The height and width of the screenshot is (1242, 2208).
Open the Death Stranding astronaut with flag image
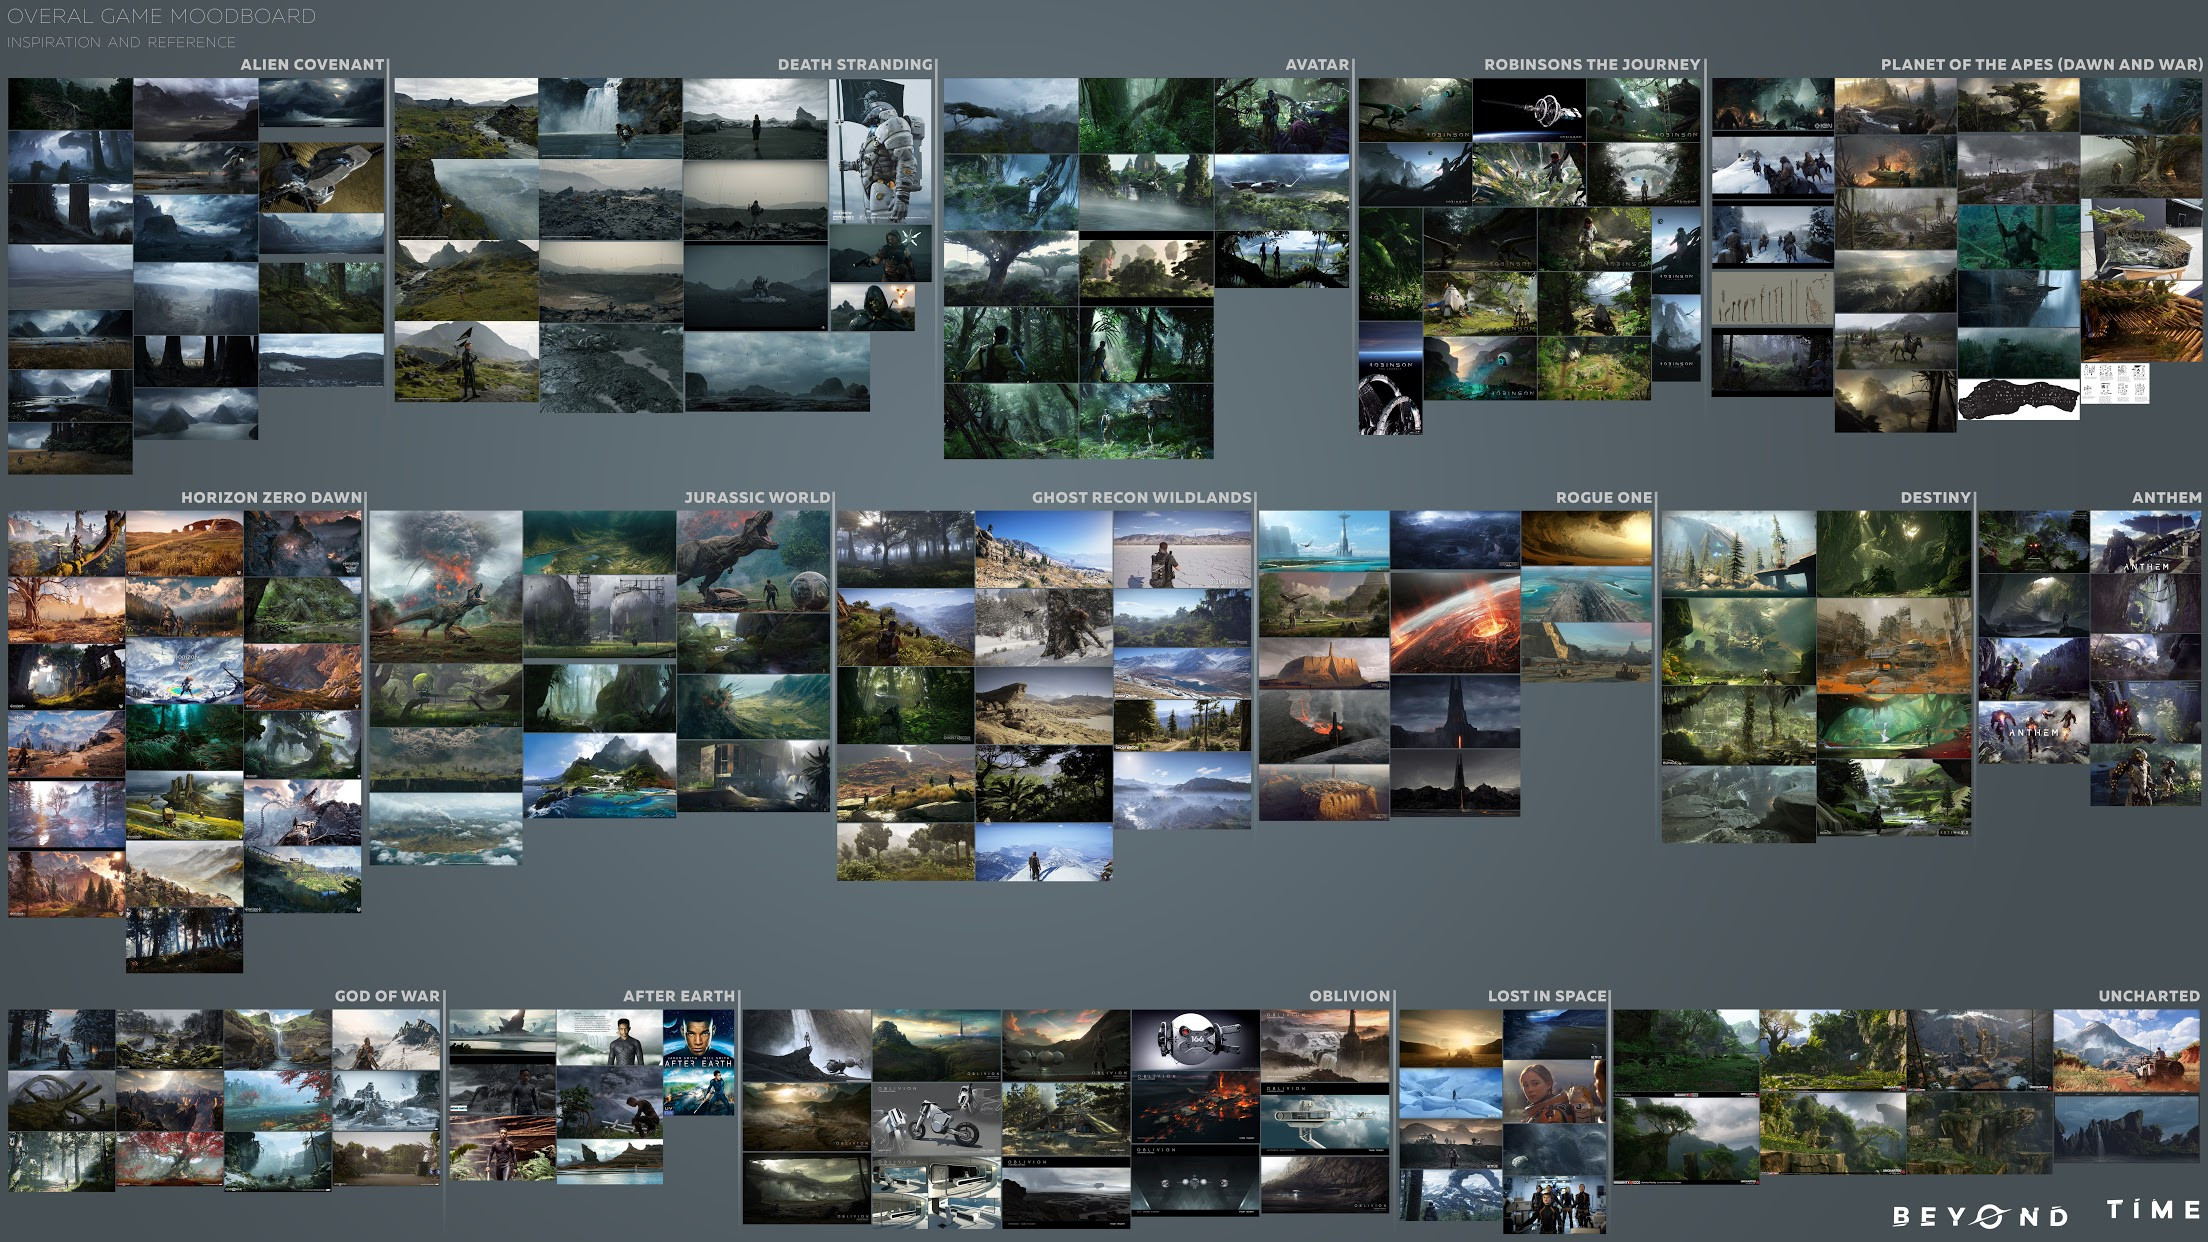point(880,151)
